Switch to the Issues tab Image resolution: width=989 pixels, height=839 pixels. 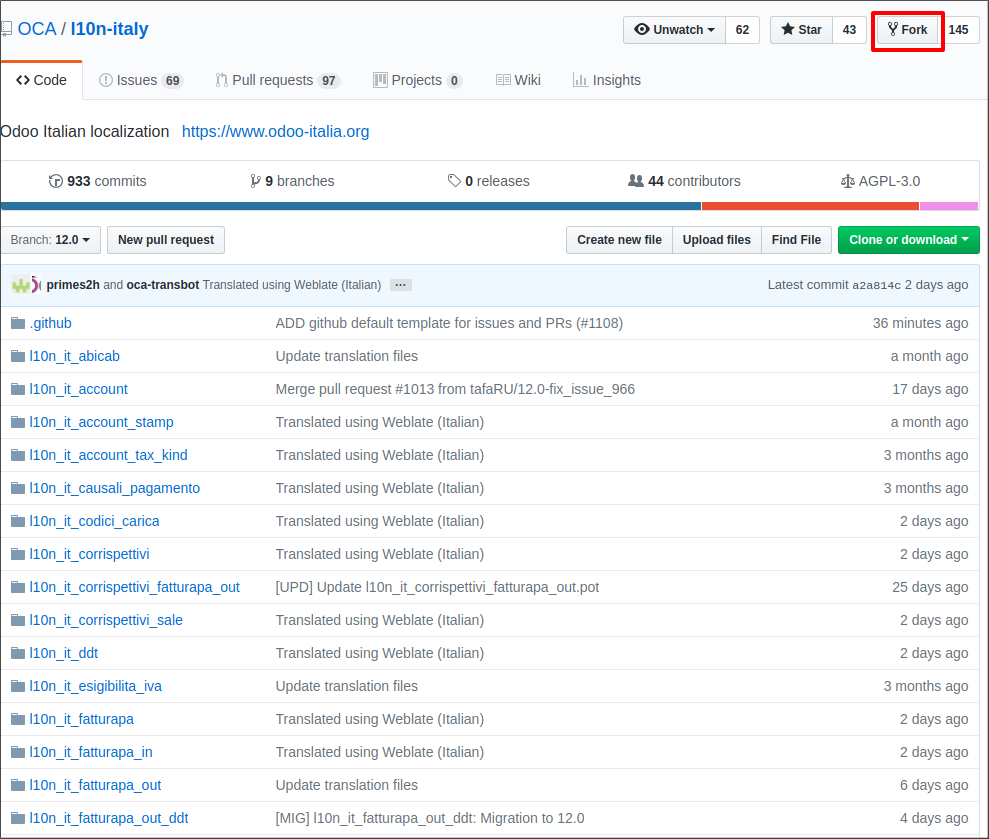[140, 80]
